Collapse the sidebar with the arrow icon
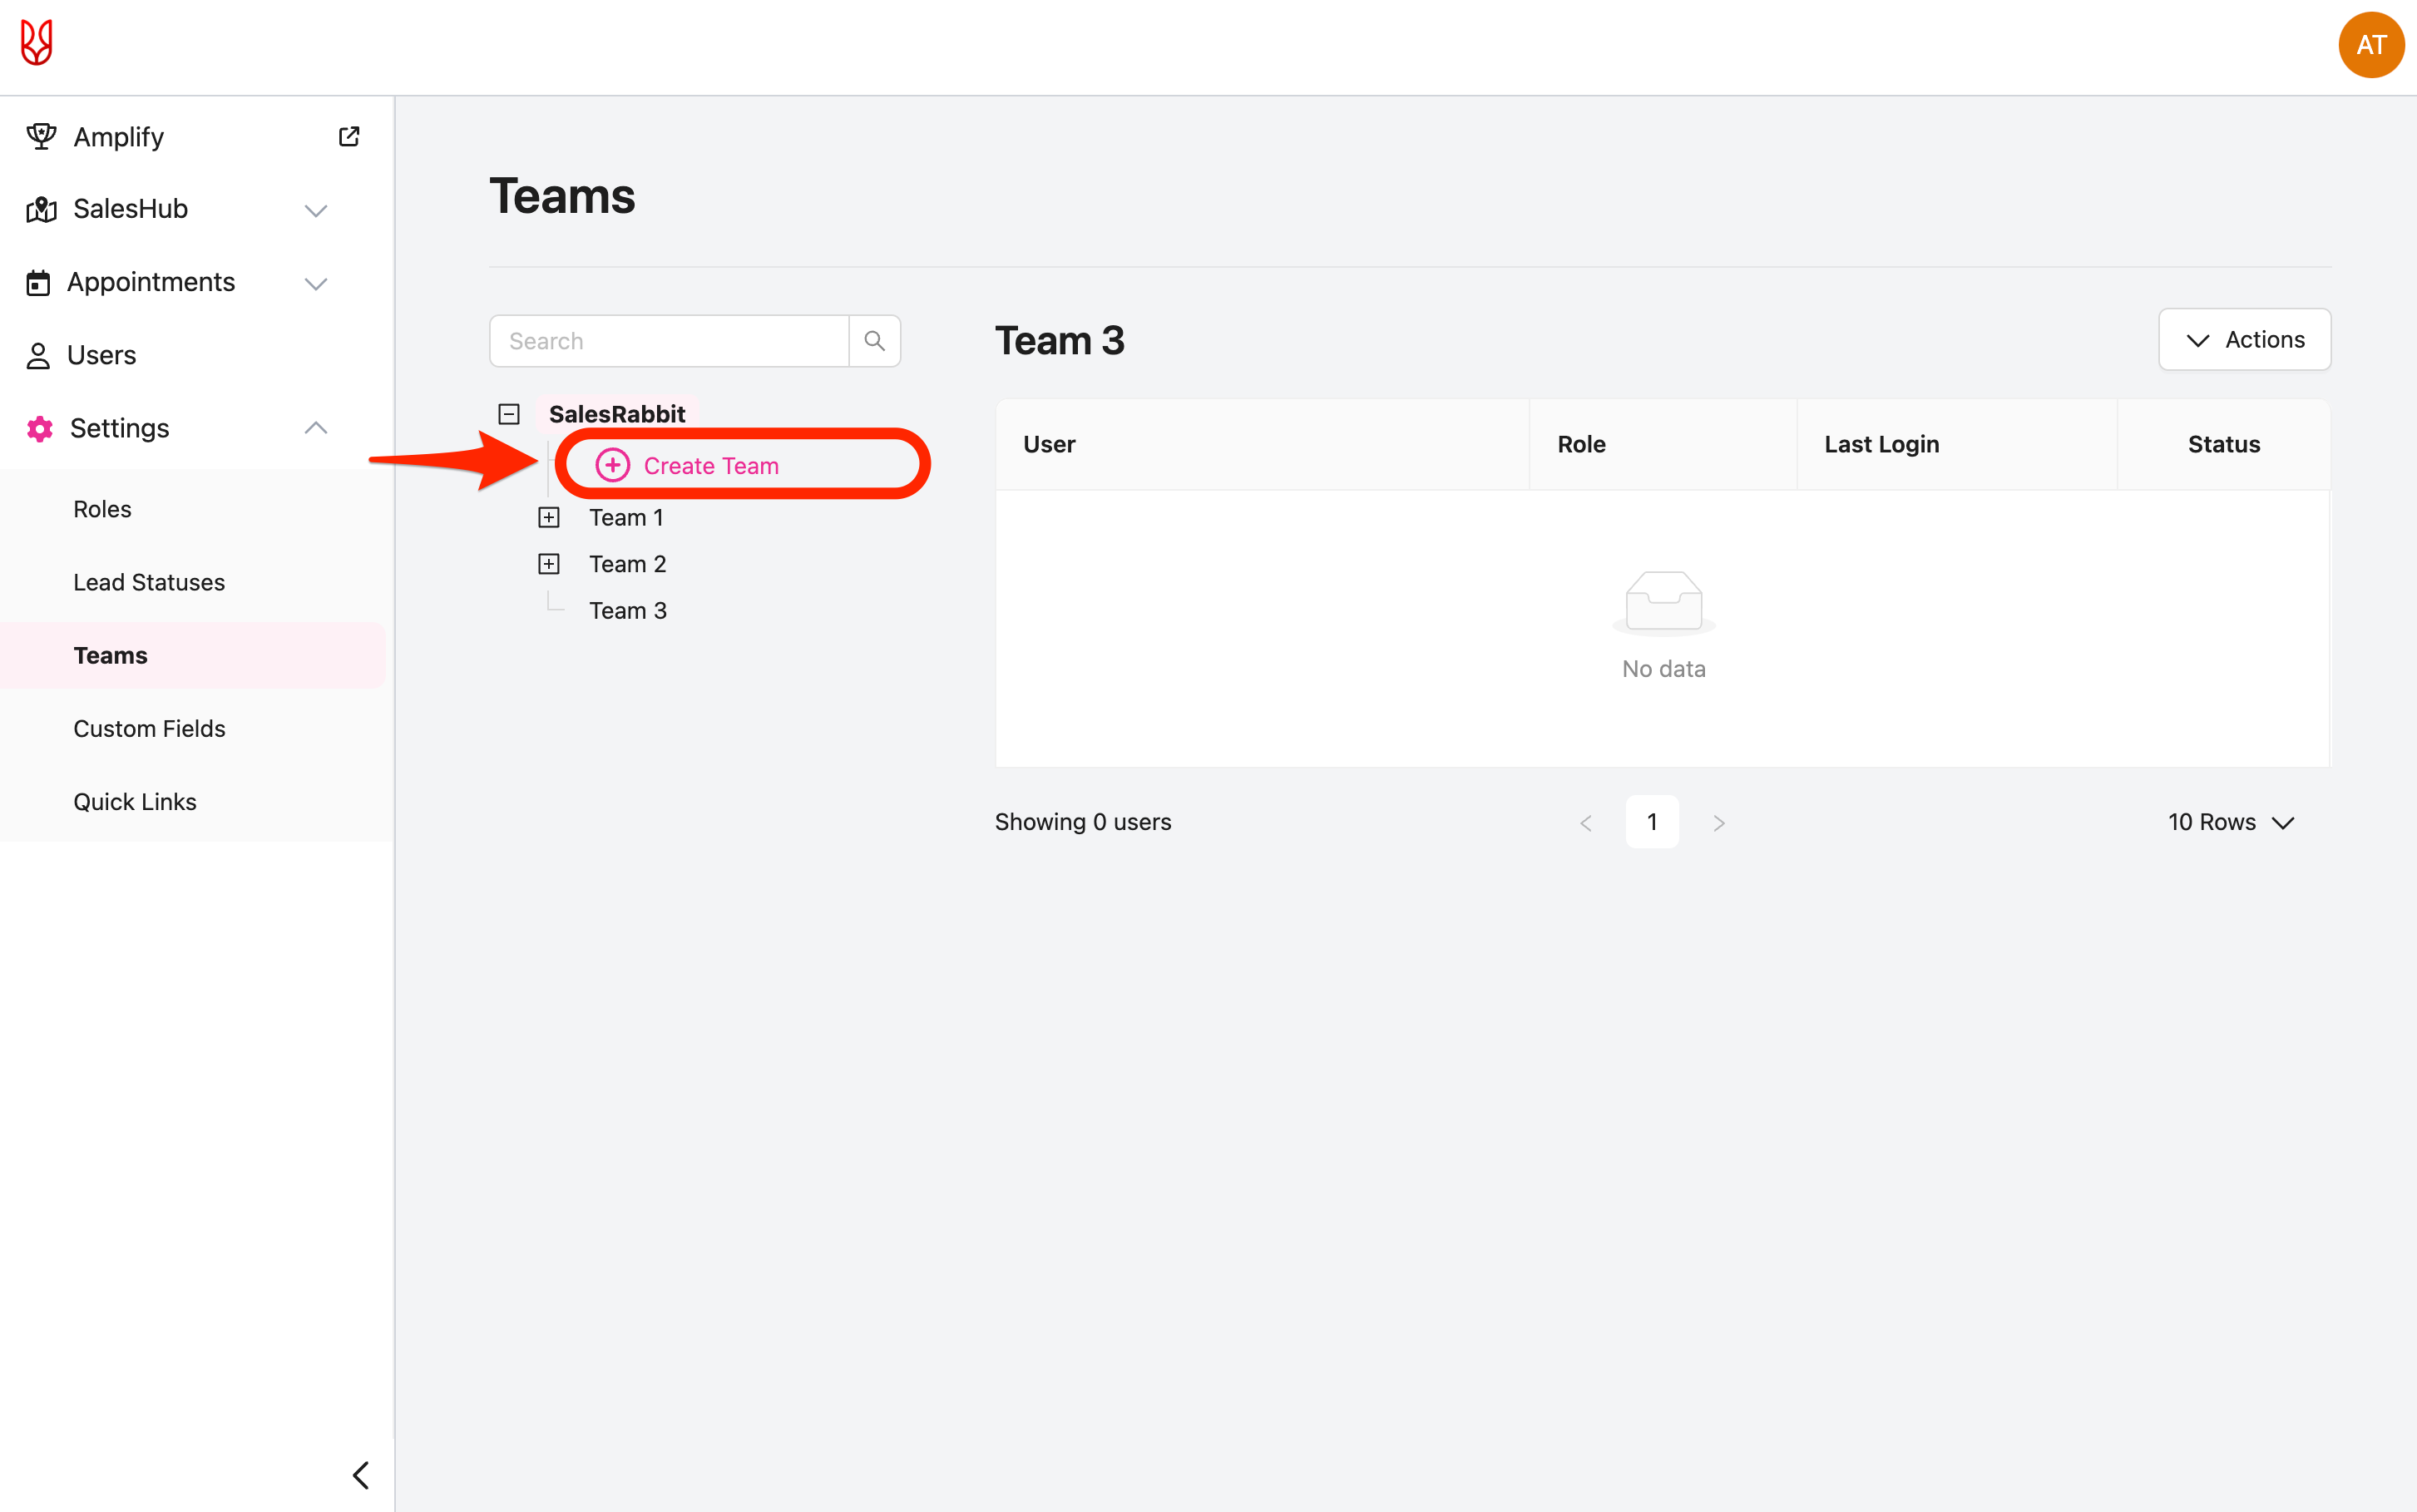Image resolution: width=2417 pixels, height=1512 pixels. coord(361,1474)
